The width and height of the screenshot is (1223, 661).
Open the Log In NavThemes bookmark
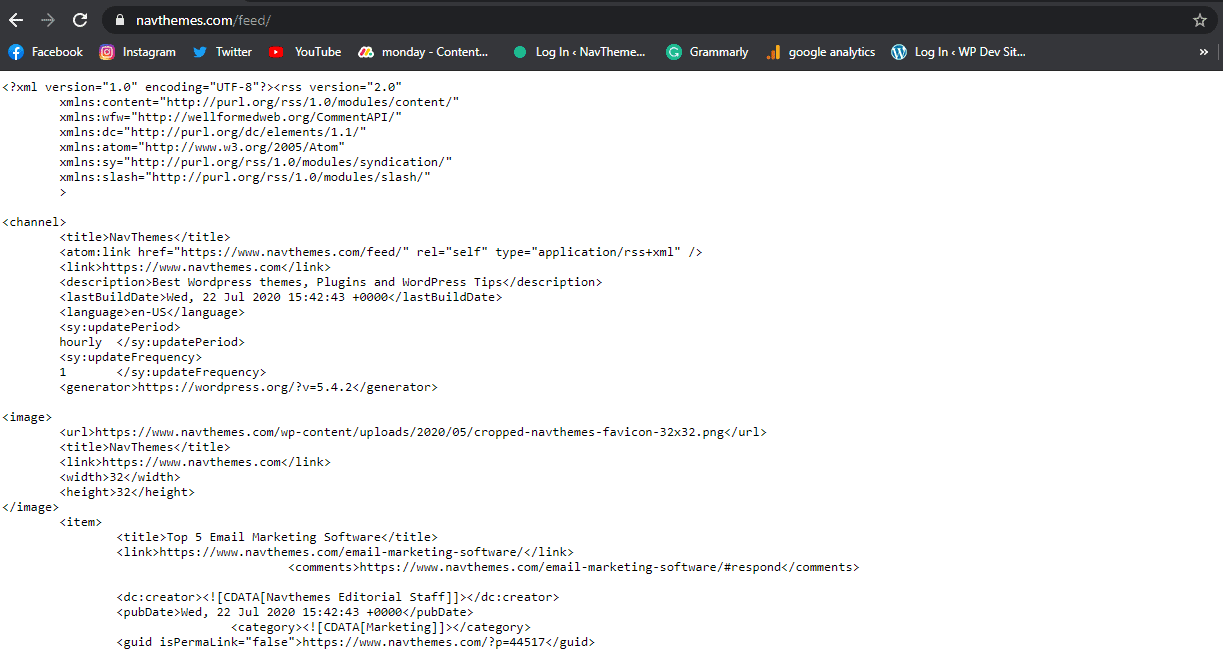pyautogui.click(x=579, y=52)
